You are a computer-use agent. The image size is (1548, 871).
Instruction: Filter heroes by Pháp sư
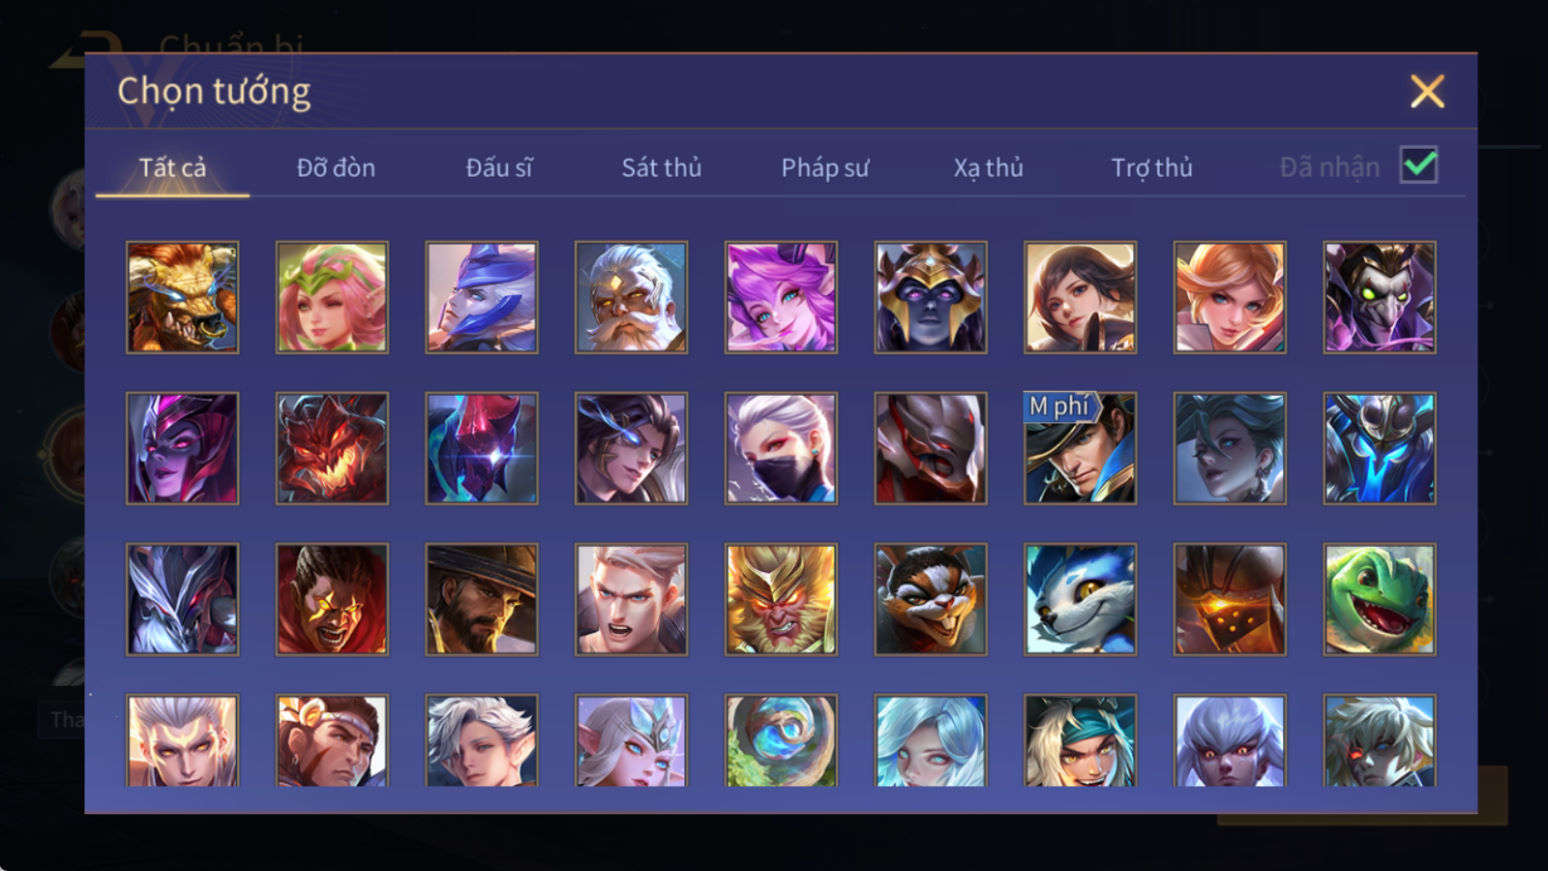coord(825,167)
